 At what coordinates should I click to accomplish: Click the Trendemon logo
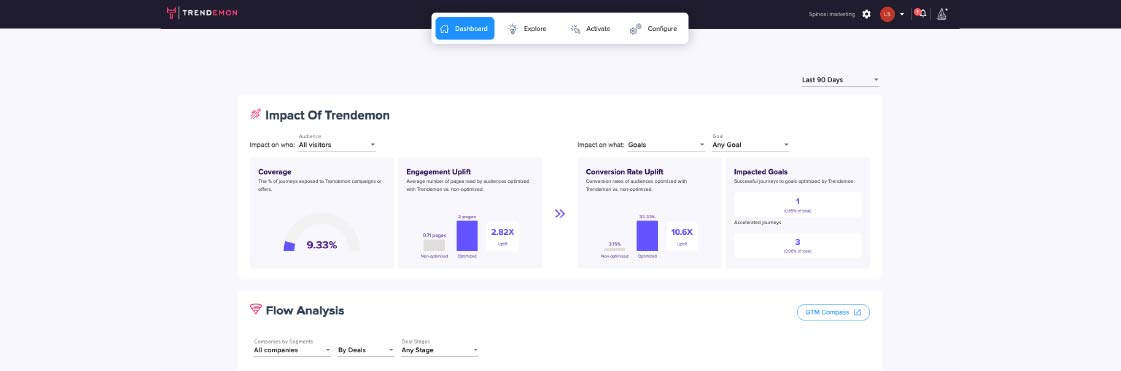(x=202, y=13)
